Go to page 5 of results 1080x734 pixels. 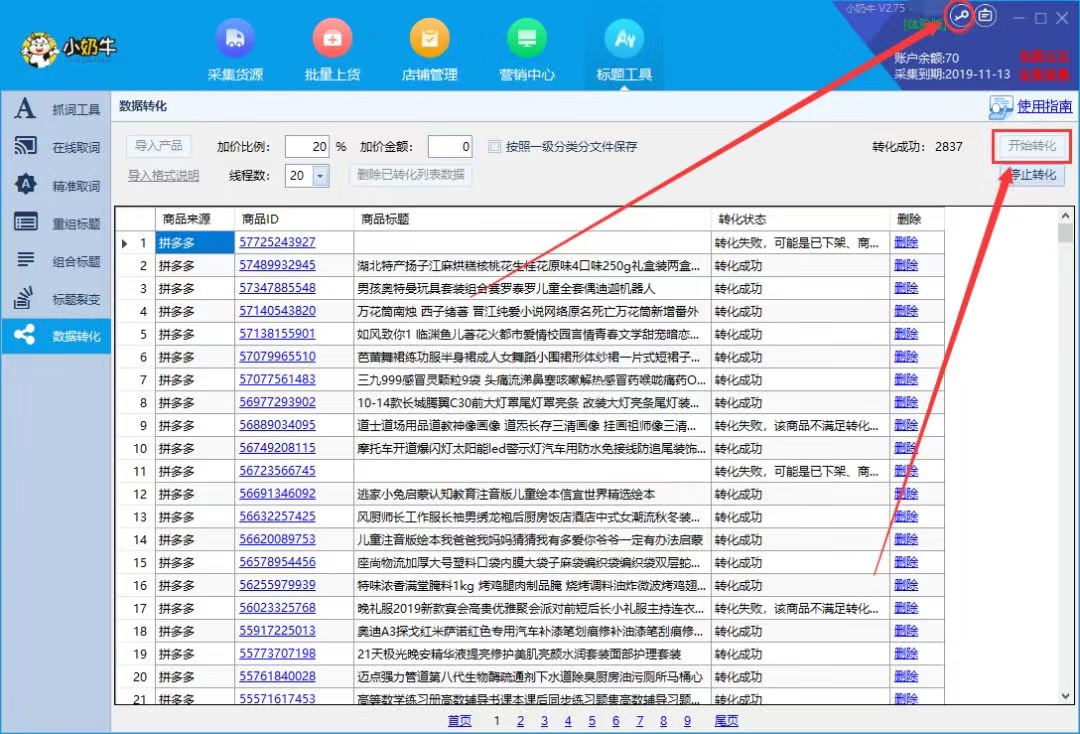pos(592,721)
